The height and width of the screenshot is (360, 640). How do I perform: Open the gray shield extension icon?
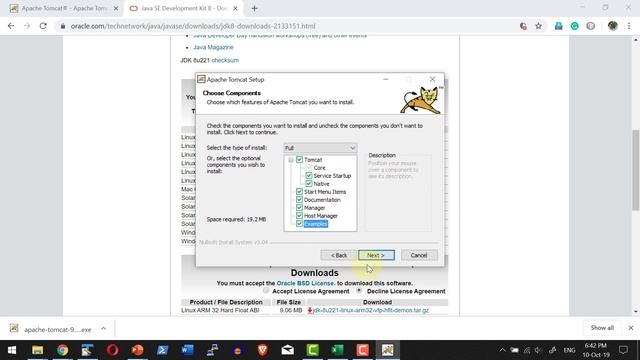coord(591,26)
